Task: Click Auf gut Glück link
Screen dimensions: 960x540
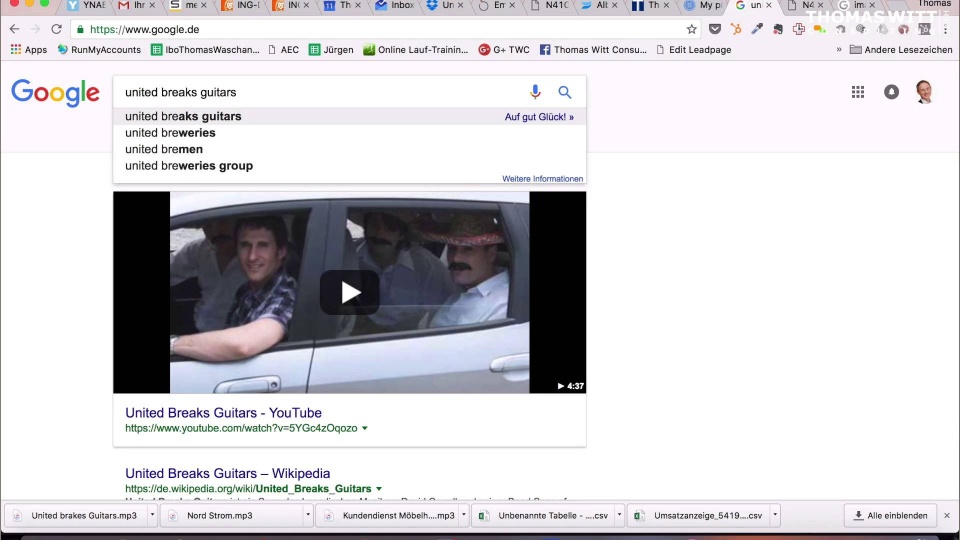Action: tap(539, 117)
